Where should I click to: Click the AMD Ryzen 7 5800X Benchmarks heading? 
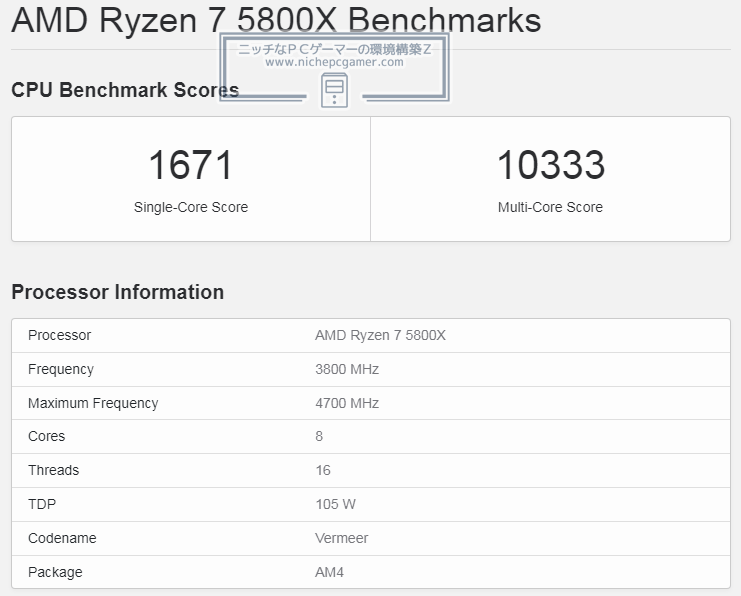[x=276, y=21]
